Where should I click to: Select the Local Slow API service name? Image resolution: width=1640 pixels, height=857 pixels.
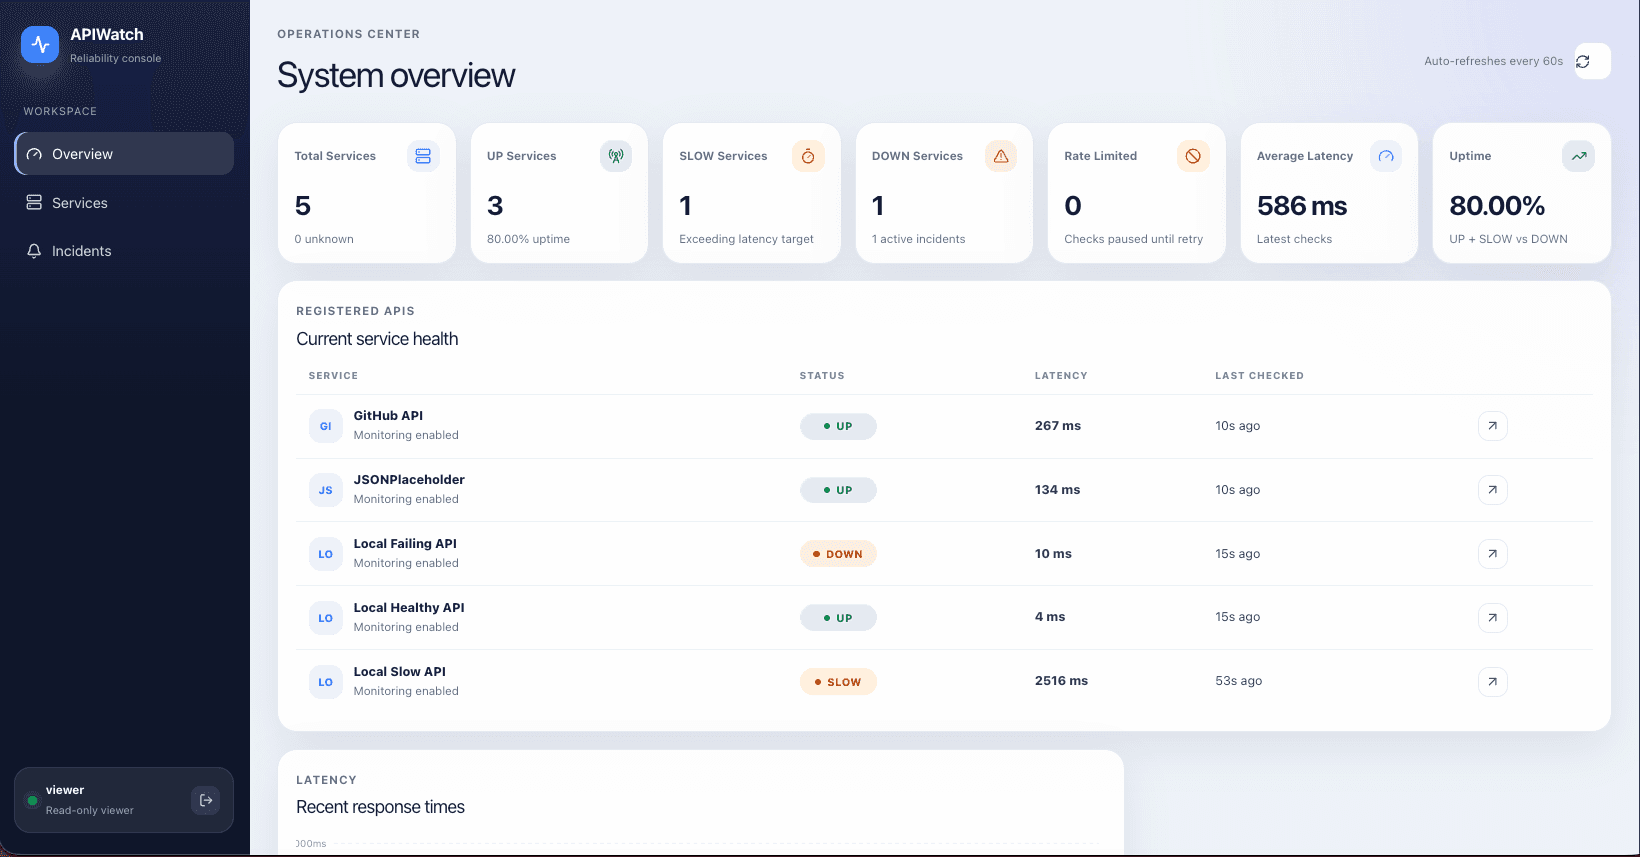(399, 672)
